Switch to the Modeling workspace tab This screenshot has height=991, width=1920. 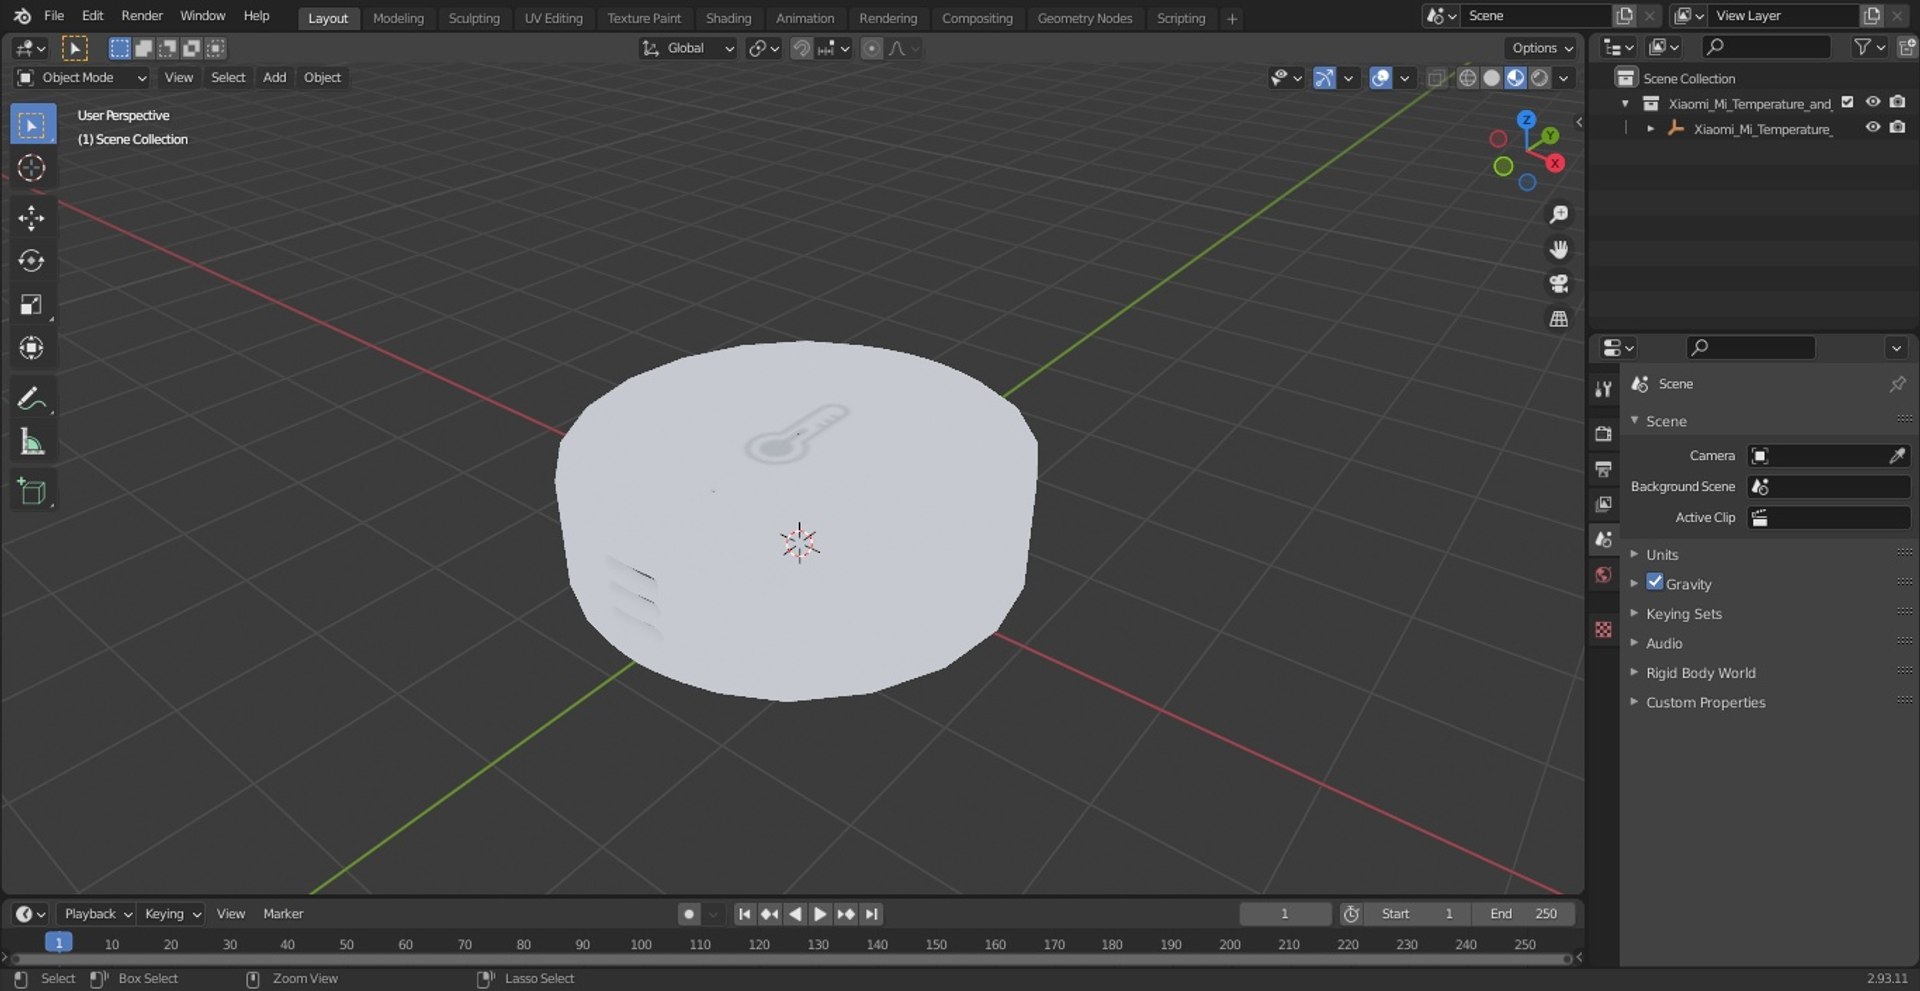tap(398, 18)
